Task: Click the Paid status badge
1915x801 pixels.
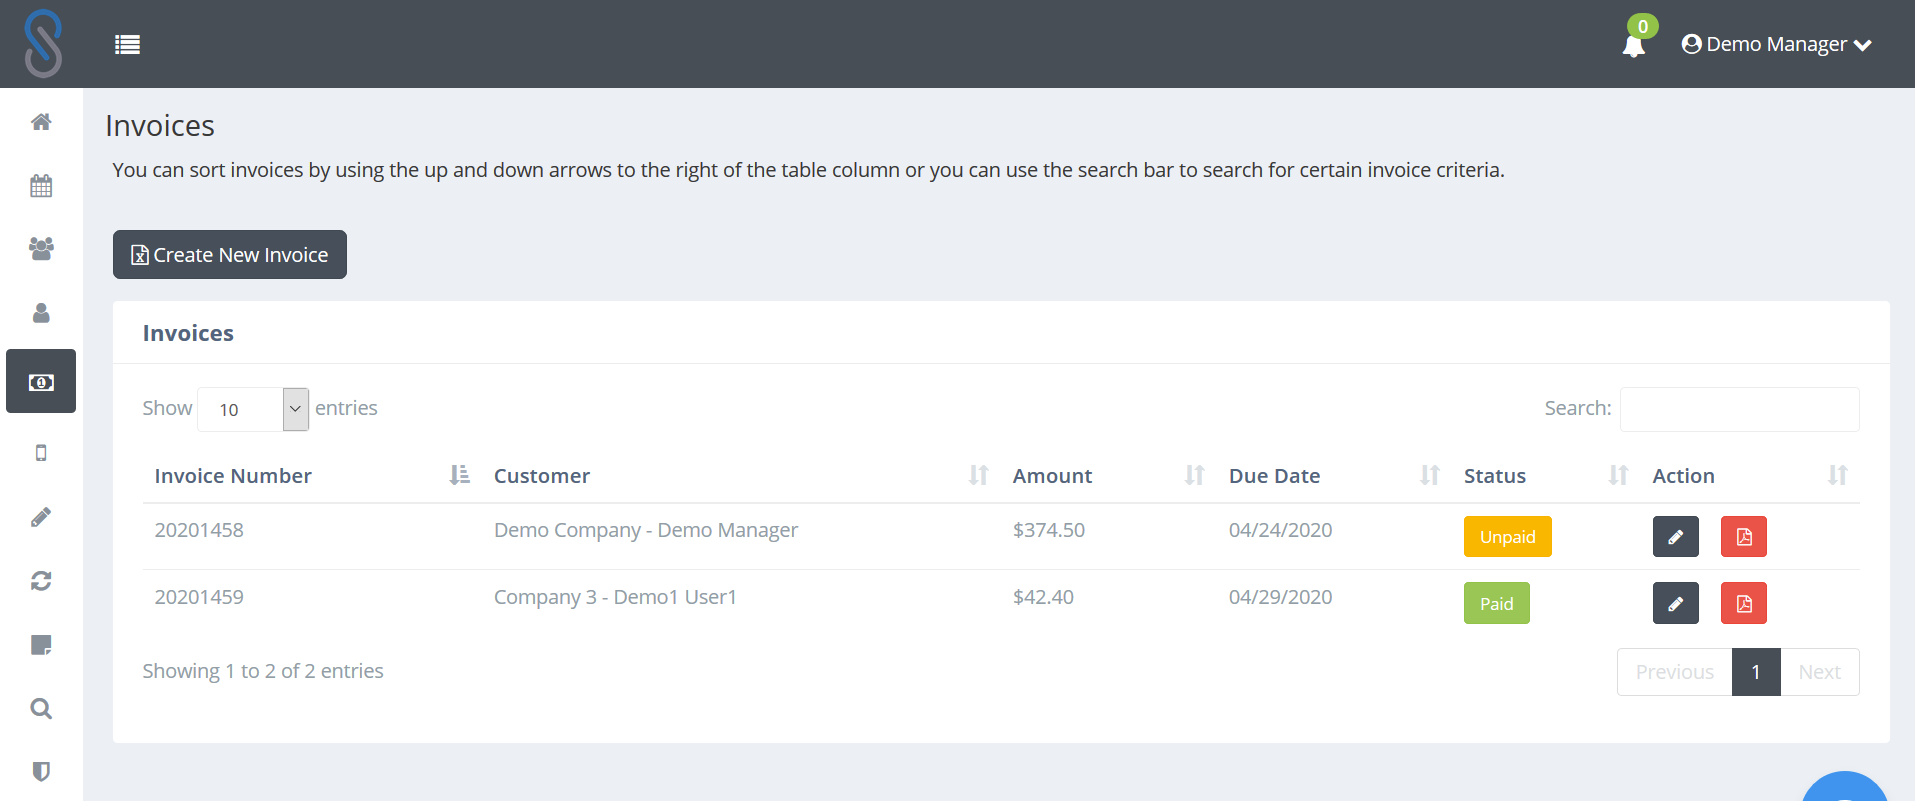Action: pyautogui.click(x=1496, y=604)
